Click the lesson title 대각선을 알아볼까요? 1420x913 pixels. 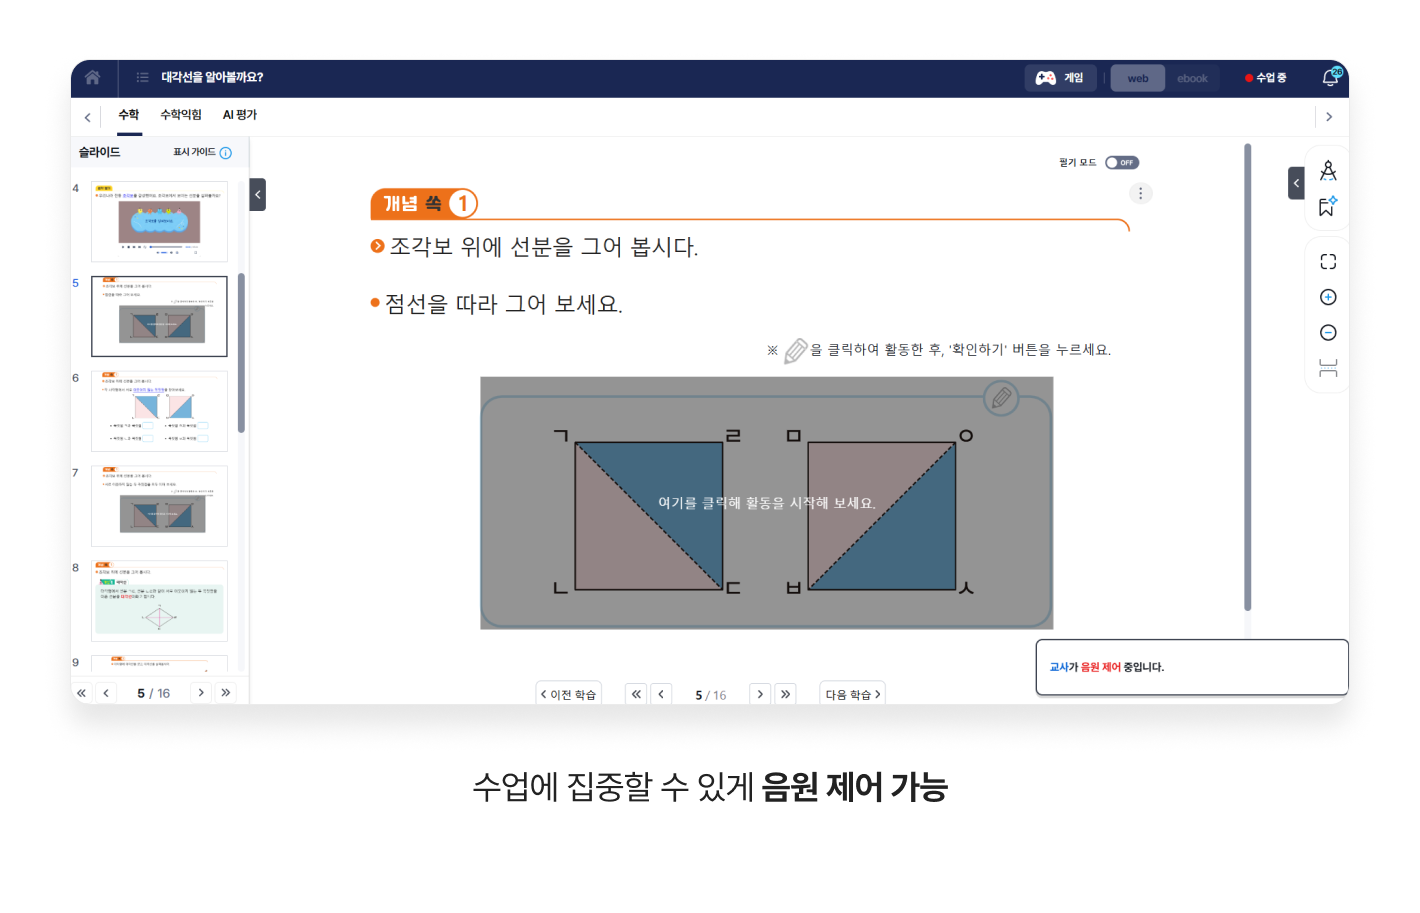point(212,77)
